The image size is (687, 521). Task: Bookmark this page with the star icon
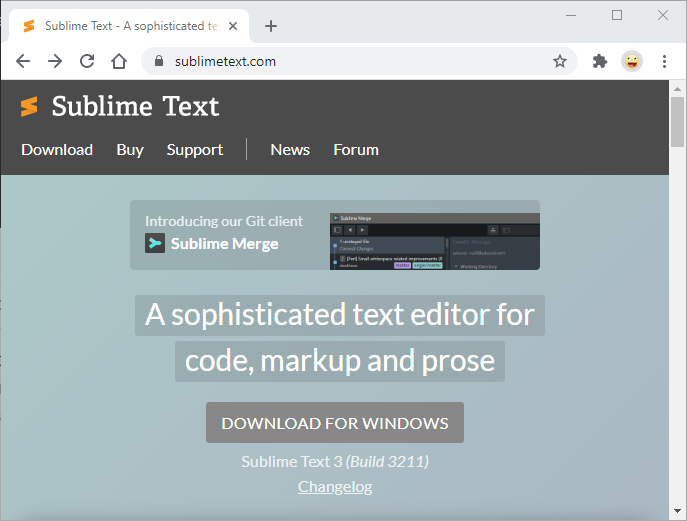pos(560,61)
